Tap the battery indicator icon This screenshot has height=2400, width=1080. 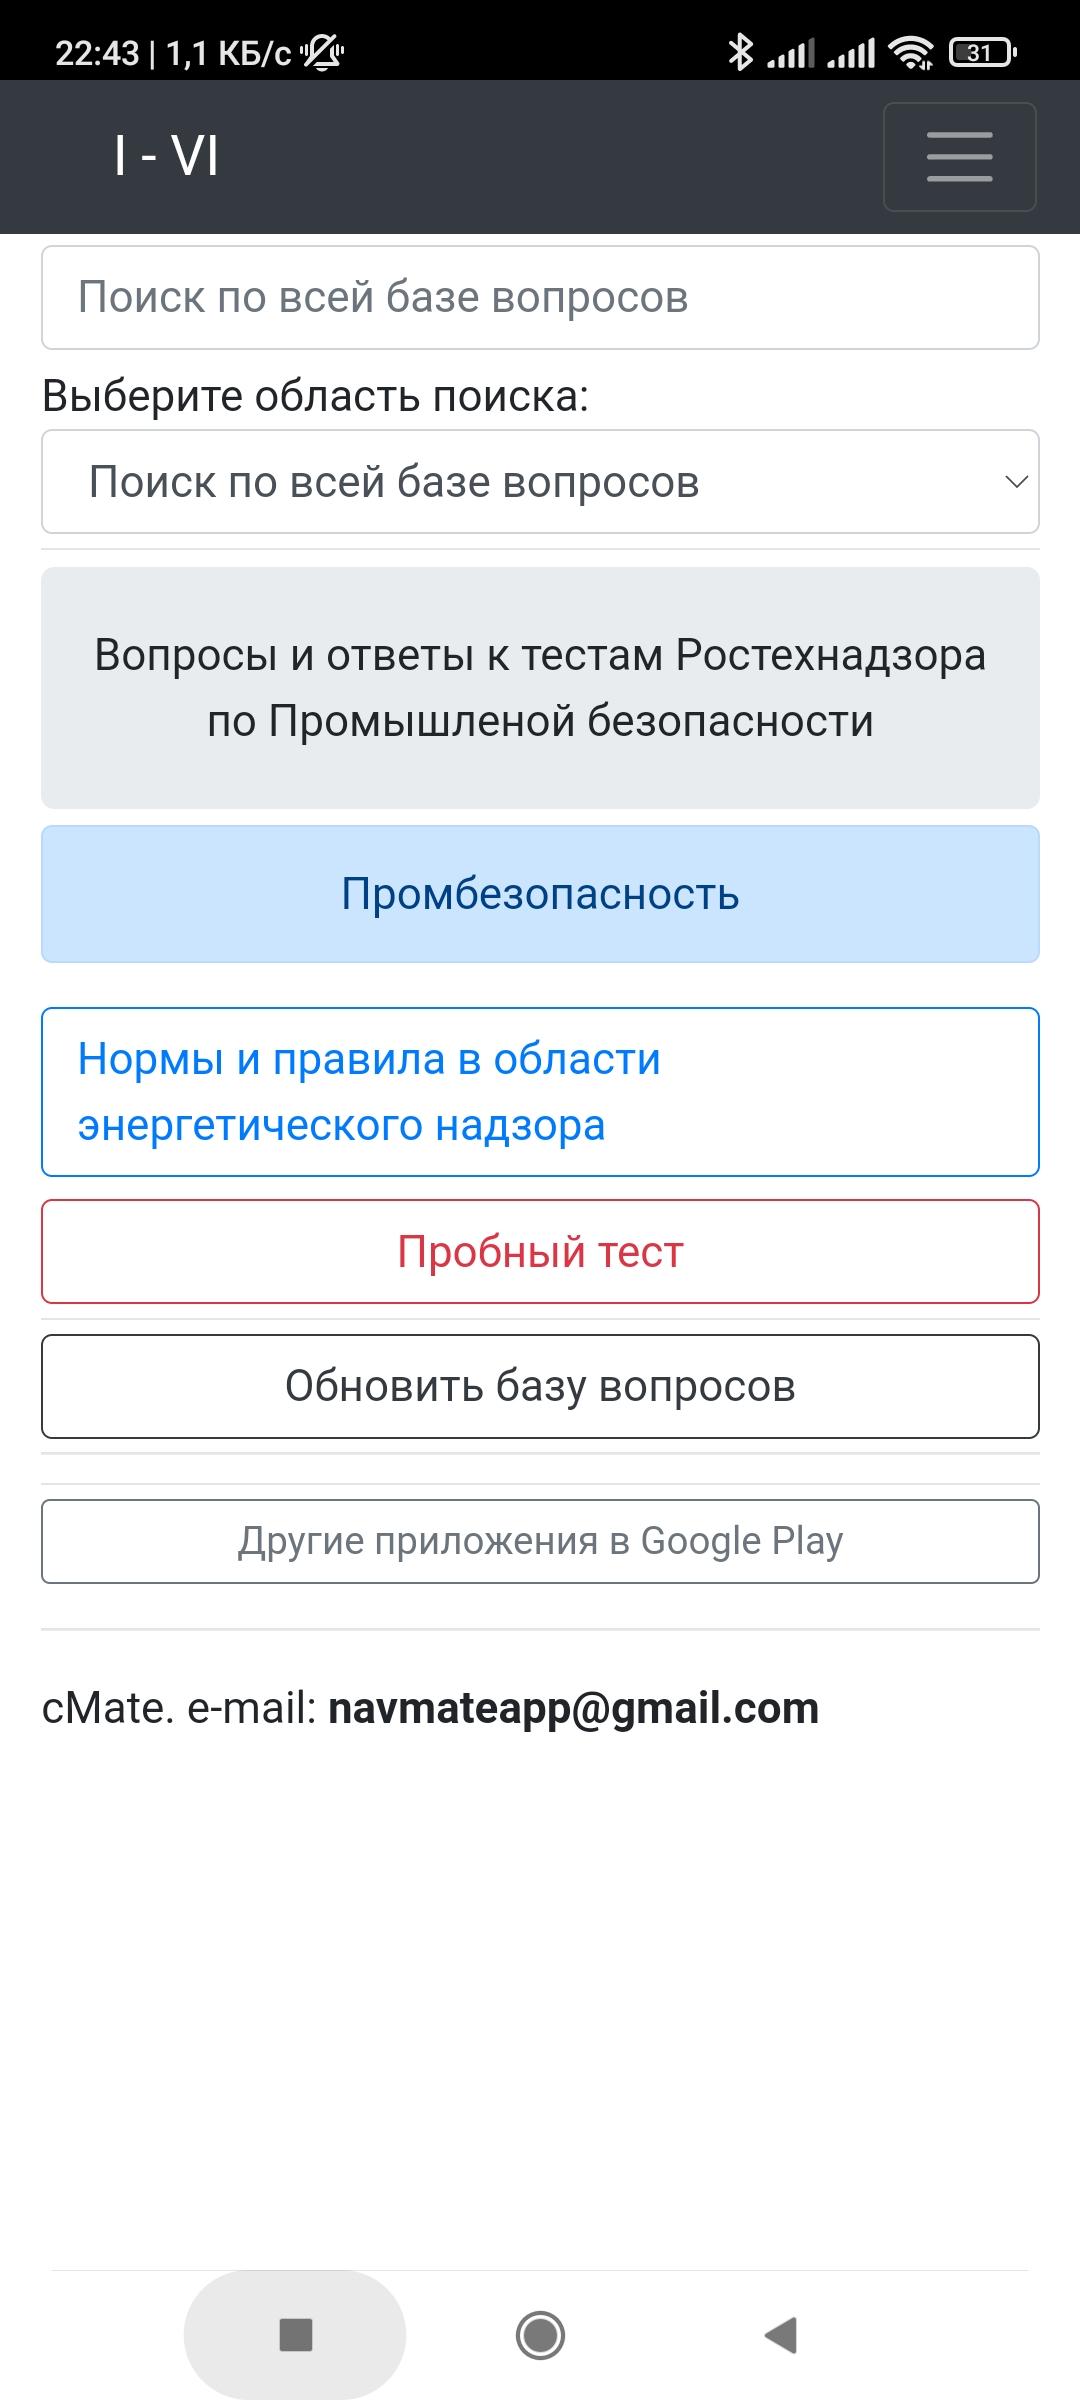point(981,52)
